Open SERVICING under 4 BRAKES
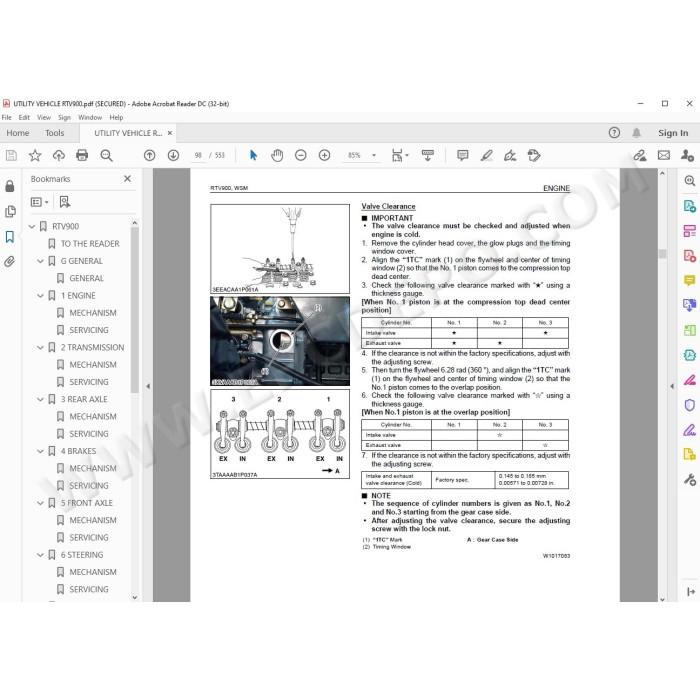Screen dimensions: 700x700 point(89,485)
